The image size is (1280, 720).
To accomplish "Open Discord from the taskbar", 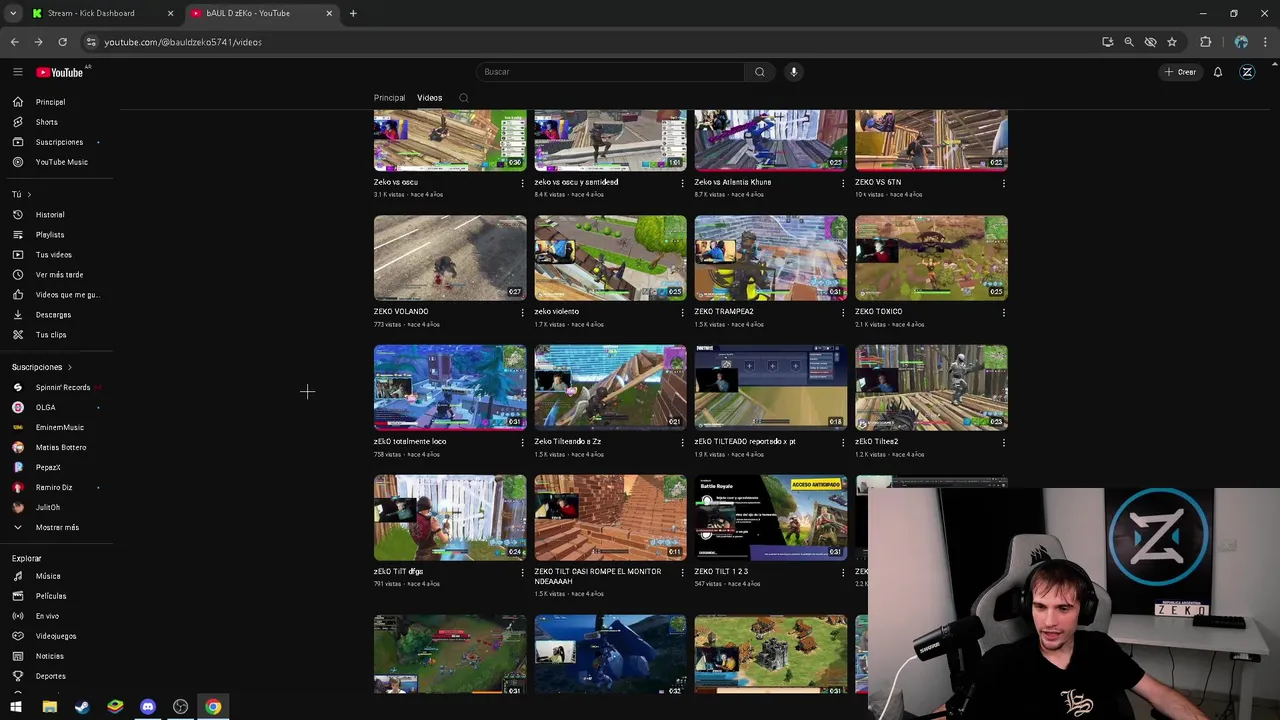I will pos(148,707).
